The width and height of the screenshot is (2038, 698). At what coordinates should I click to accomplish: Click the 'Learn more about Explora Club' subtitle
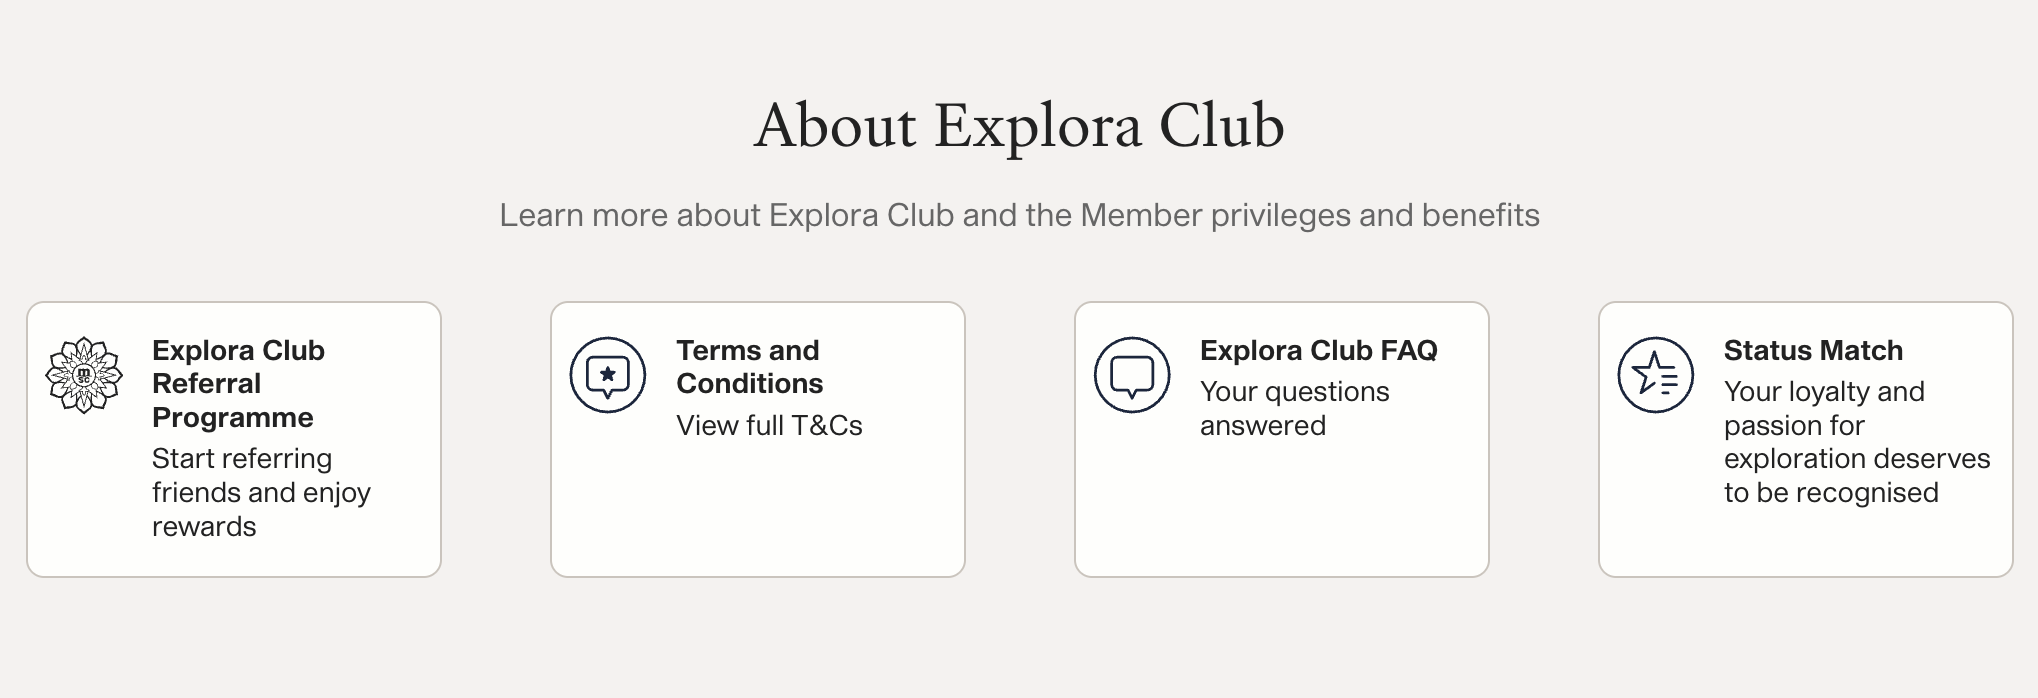click(x=1019, y=215)
